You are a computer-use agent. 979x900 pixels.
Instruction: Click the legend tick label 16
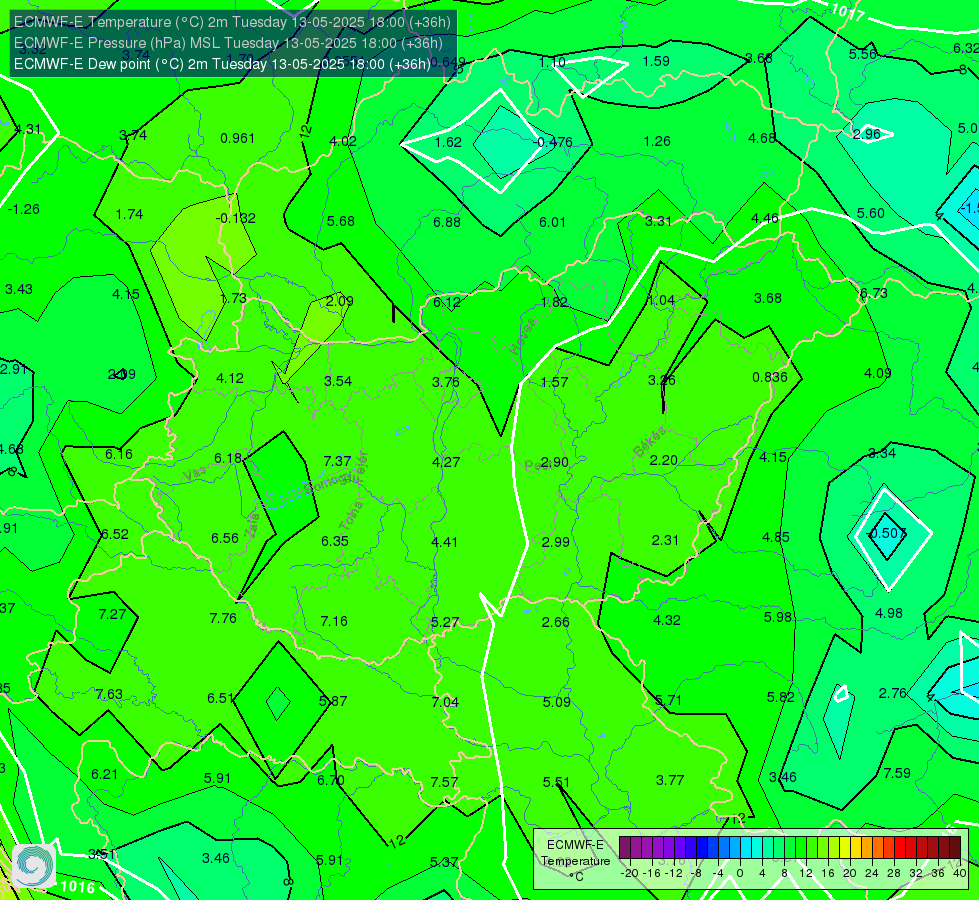click(x=828, y=873)
